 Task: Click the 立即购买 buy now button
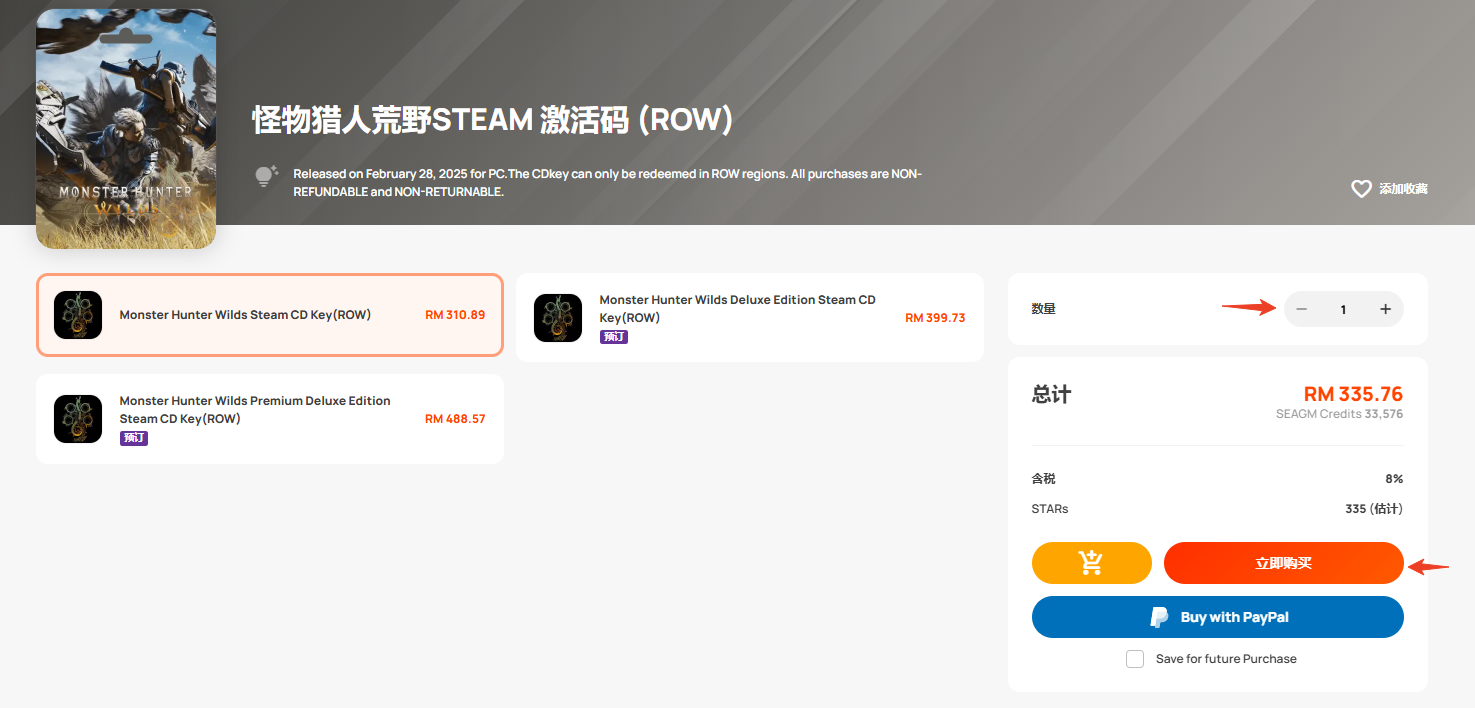(x=1284, y=563)
